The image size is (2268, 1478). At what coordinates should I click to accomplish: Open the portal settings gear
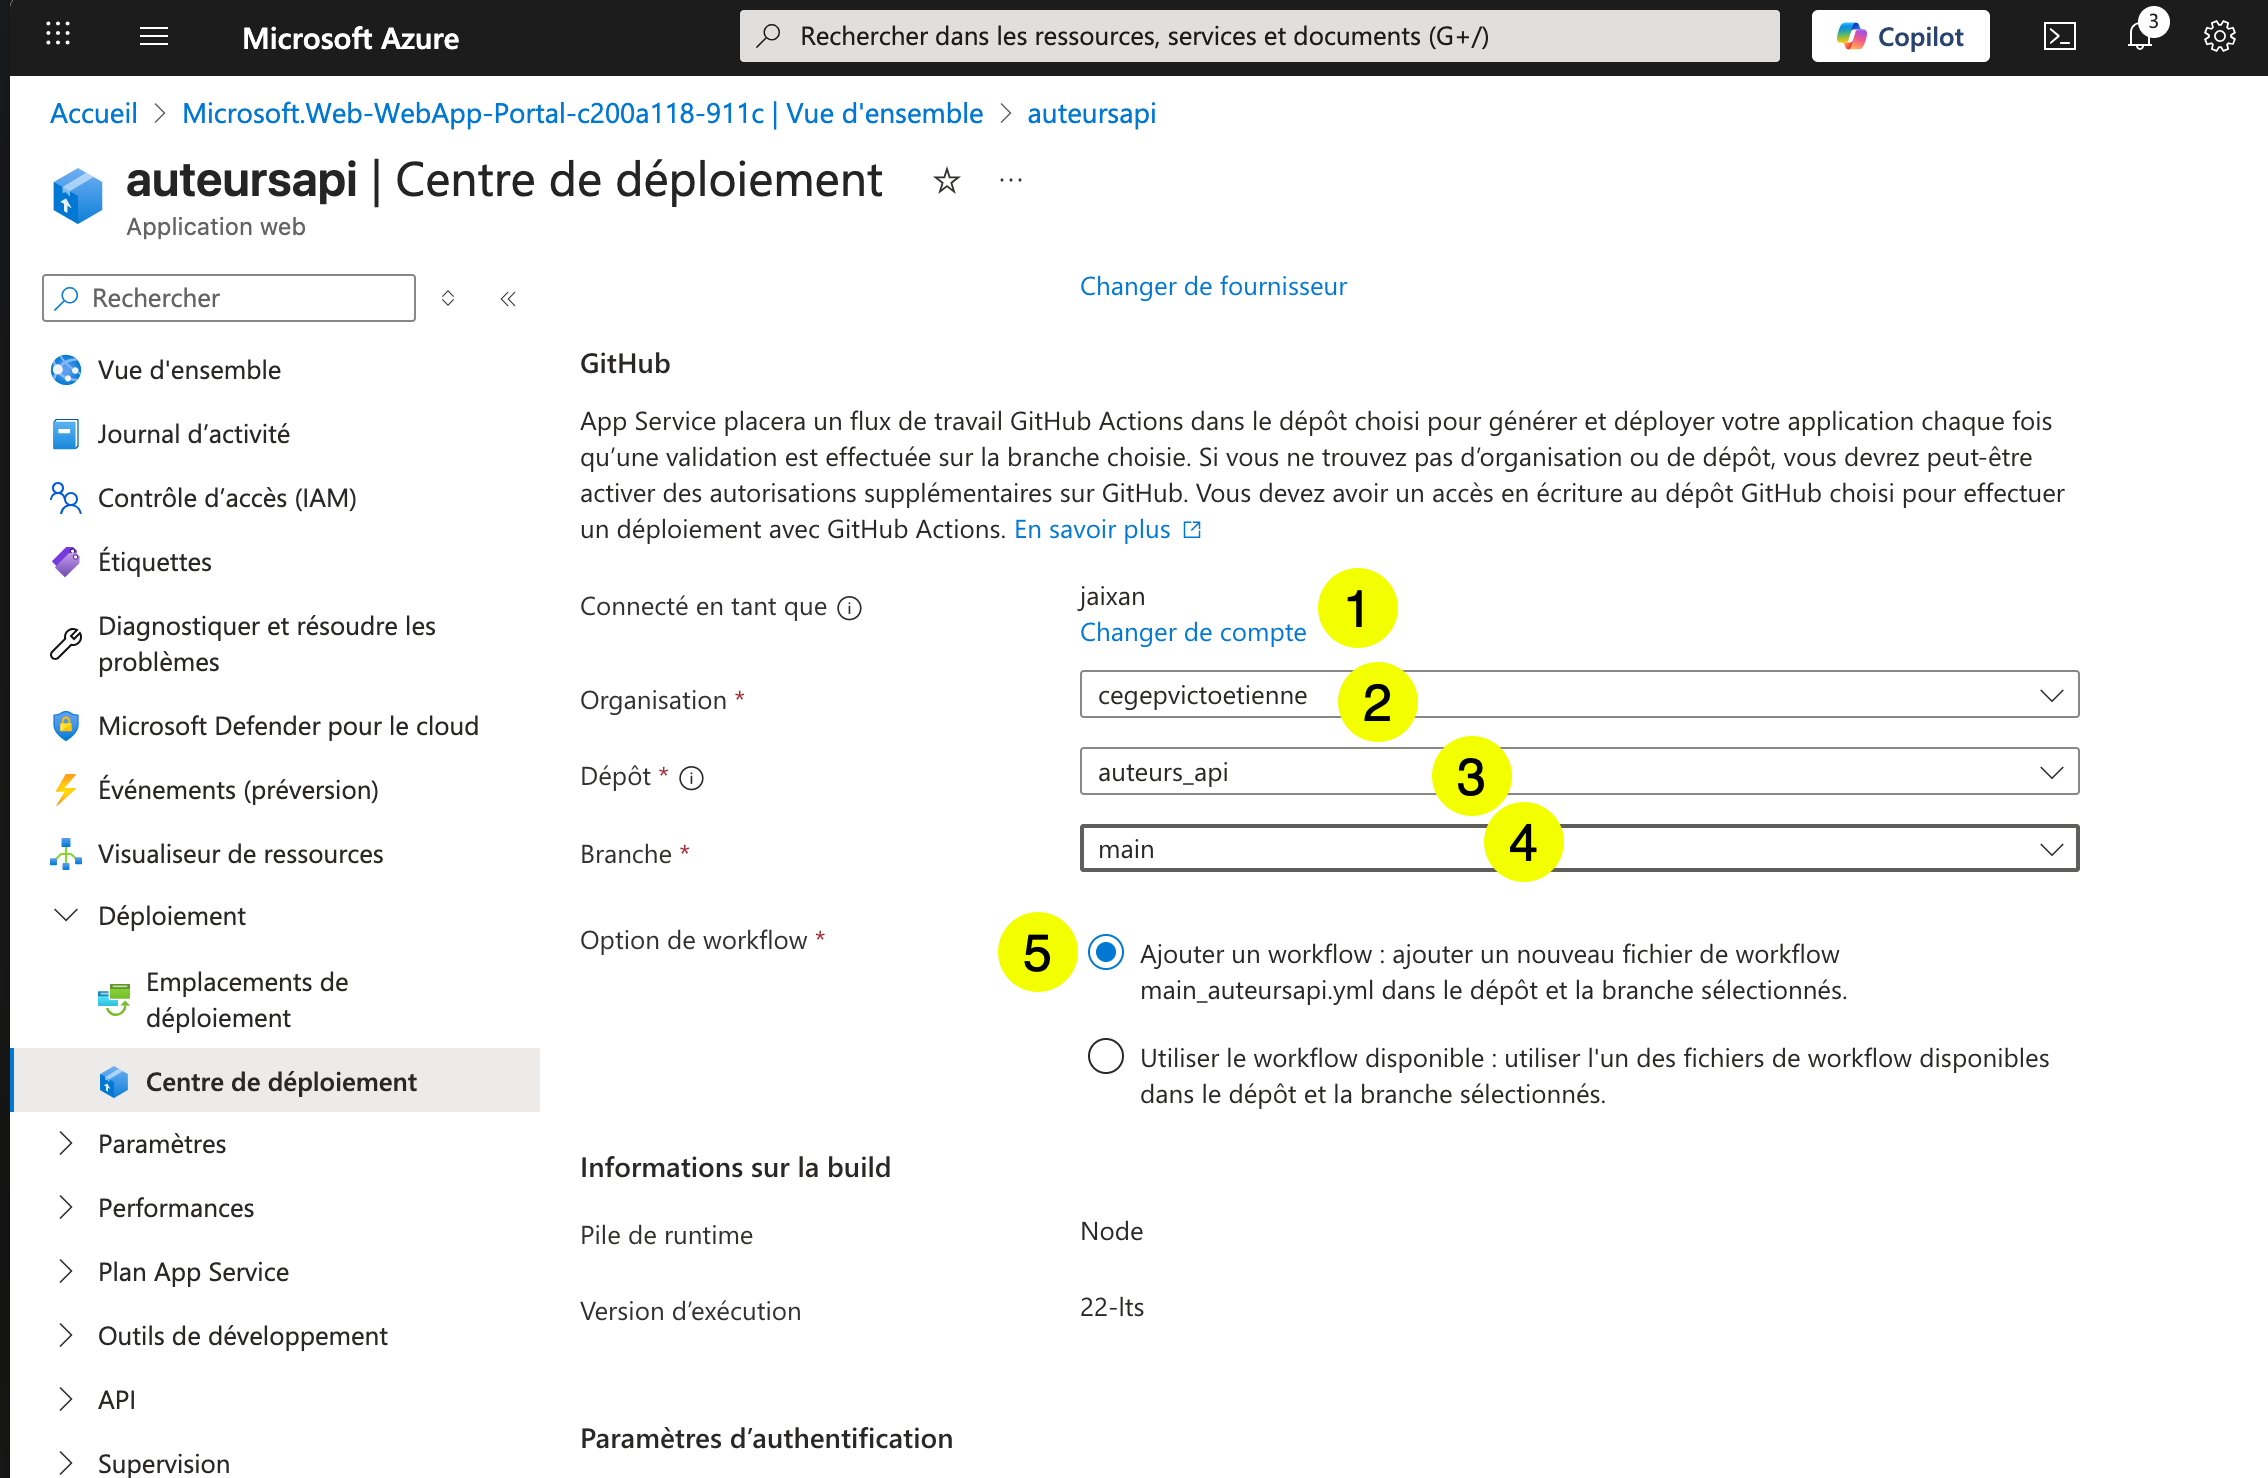coord(2219,36)
